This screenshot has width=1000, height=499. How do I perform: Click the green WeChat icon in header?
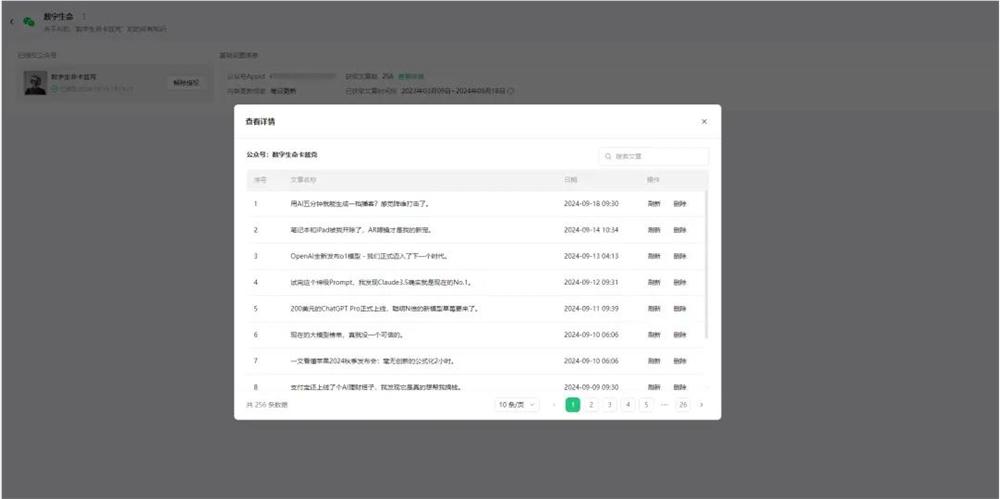[x=29, y=22]
